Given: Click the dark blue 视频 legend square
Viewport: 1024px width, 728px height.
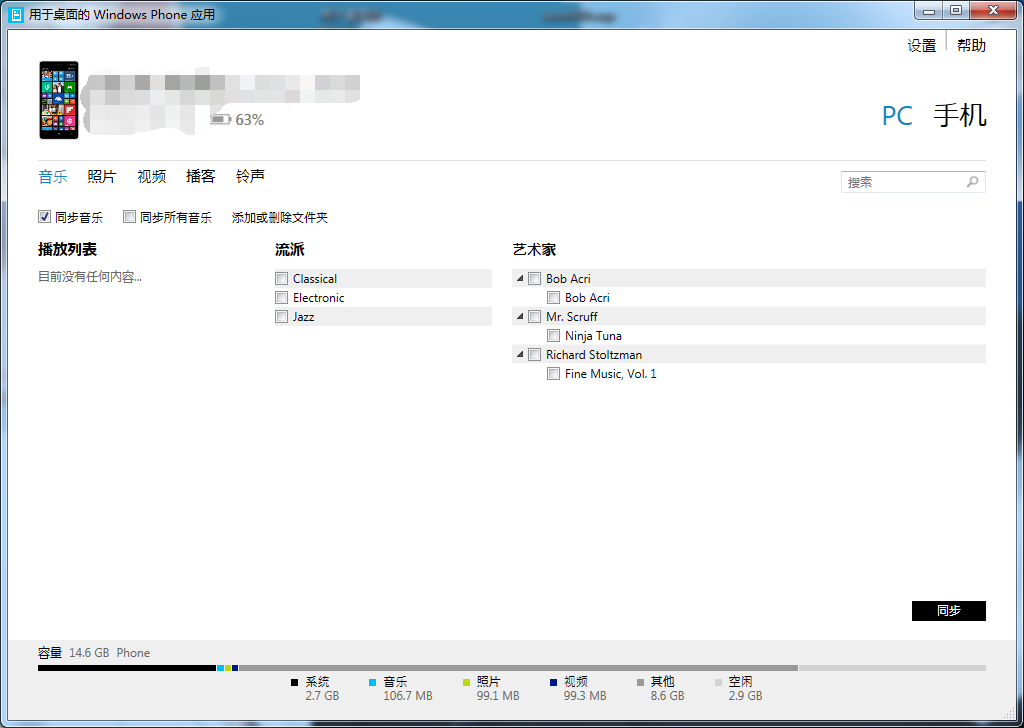Looking at the screenshot, I should tap(553, 682).
